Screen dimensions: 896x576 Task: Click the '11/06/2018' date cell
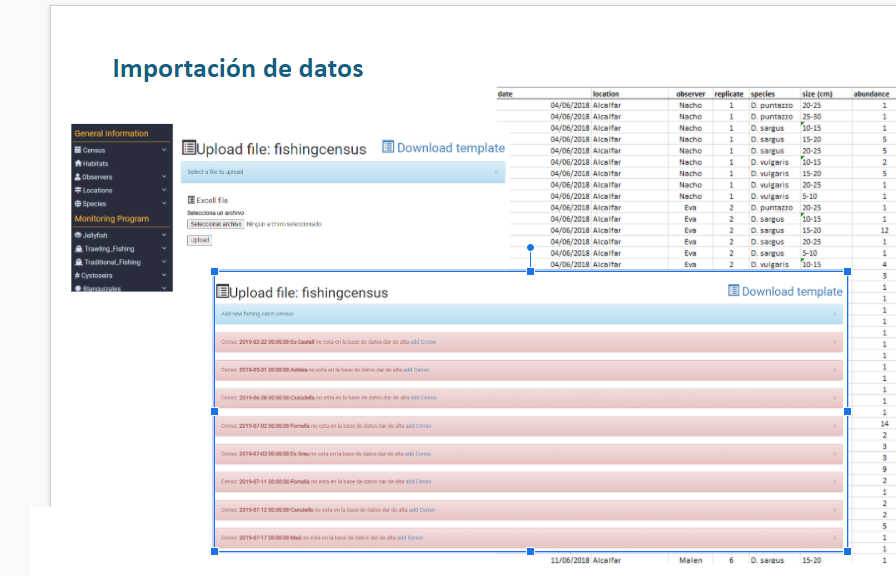coord(570,560)
